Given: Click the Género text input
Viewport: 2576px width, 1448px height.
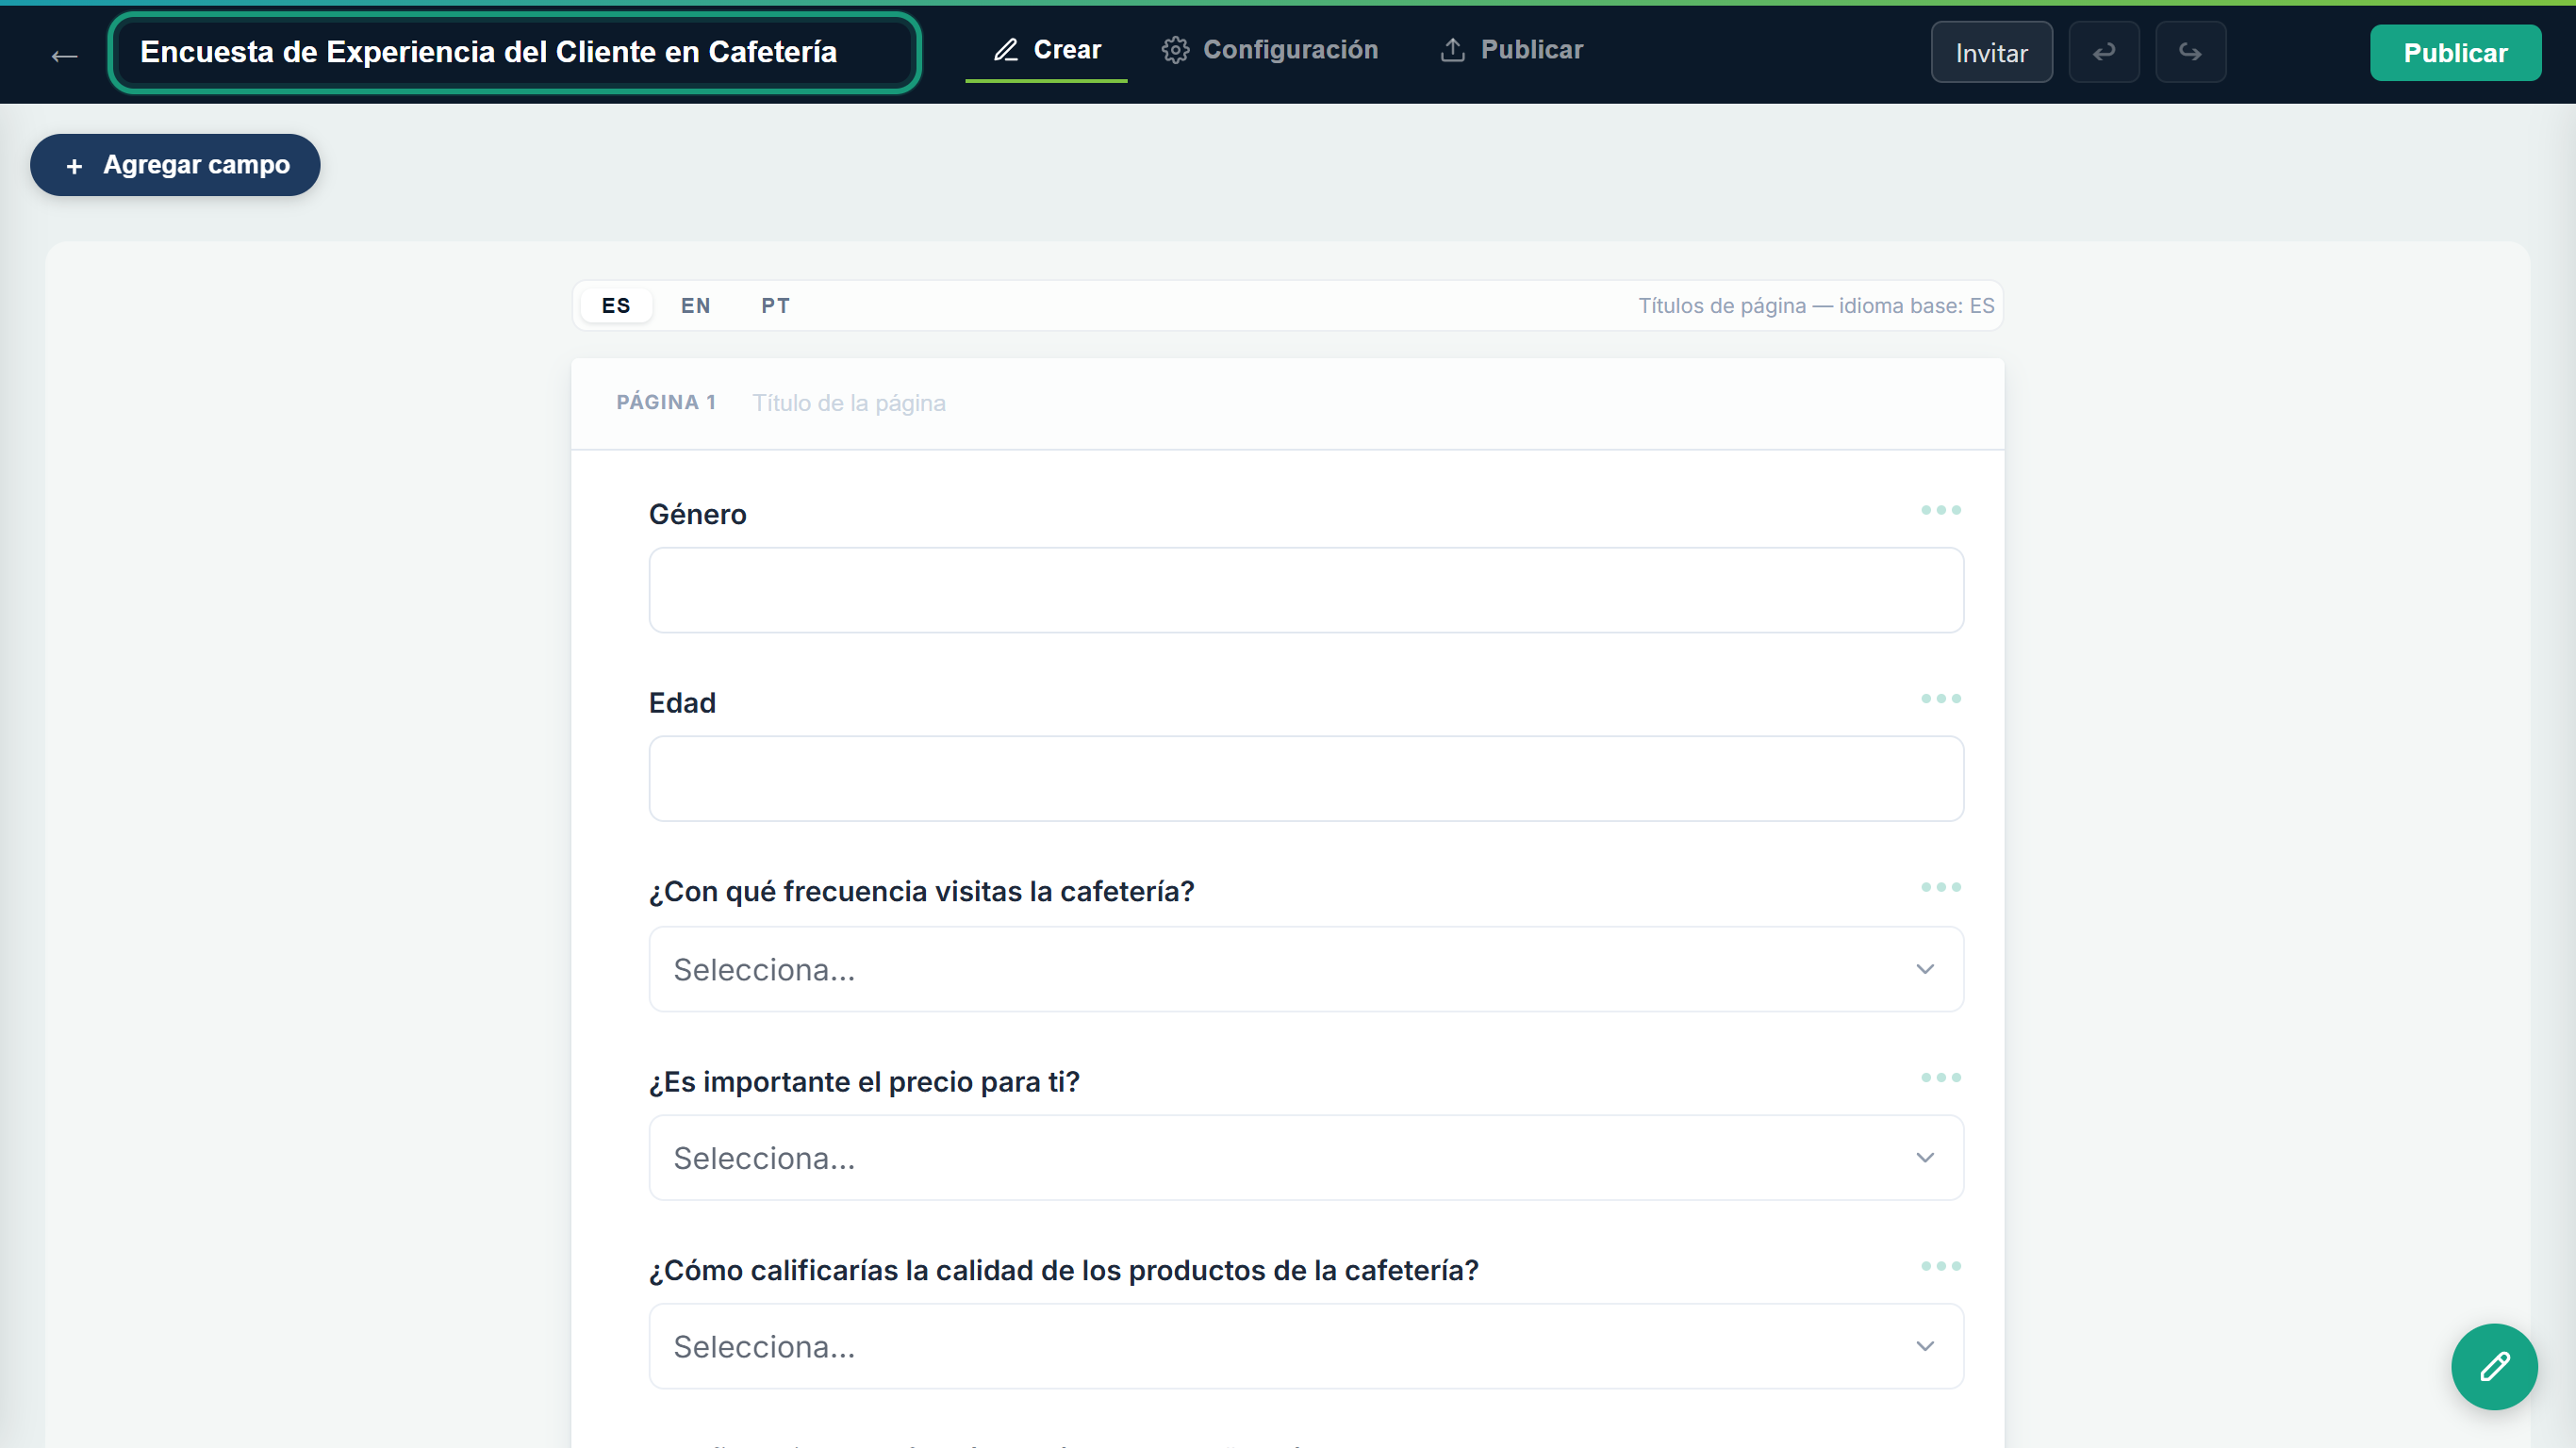Looking at the screenshot, I should coord(1306,590).
